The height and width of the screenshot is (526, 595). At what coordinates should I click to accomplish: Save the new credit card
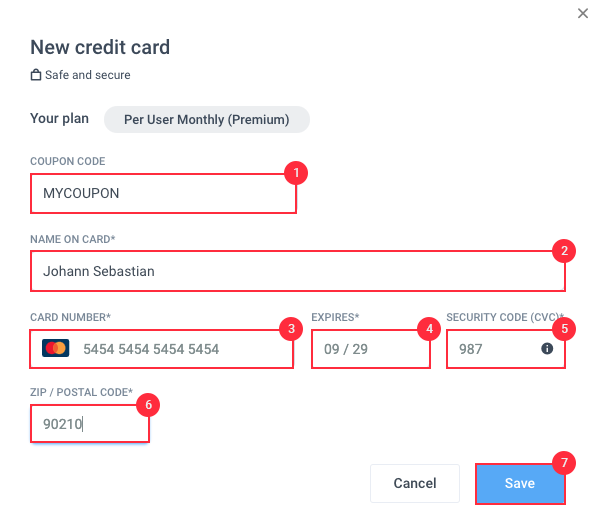520,483
